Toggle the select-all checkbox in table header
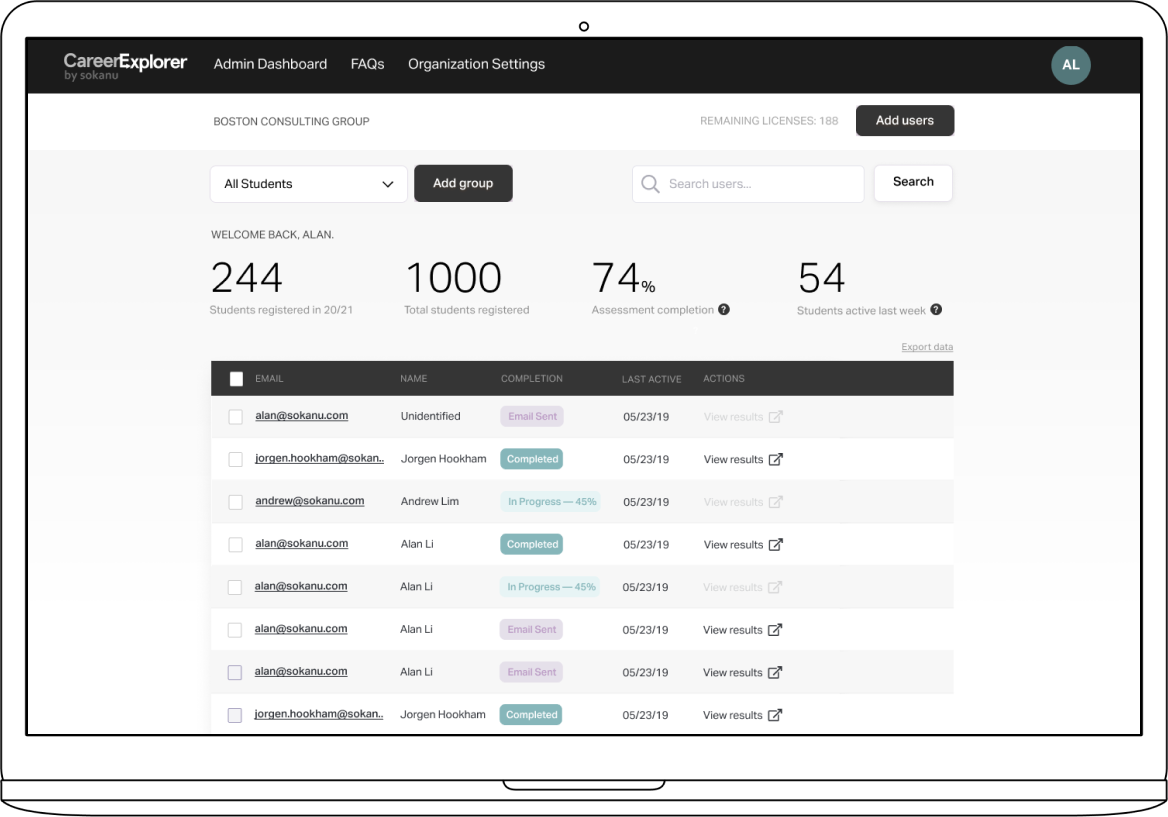Screen dimensions: 1168x817 (236, 379)
